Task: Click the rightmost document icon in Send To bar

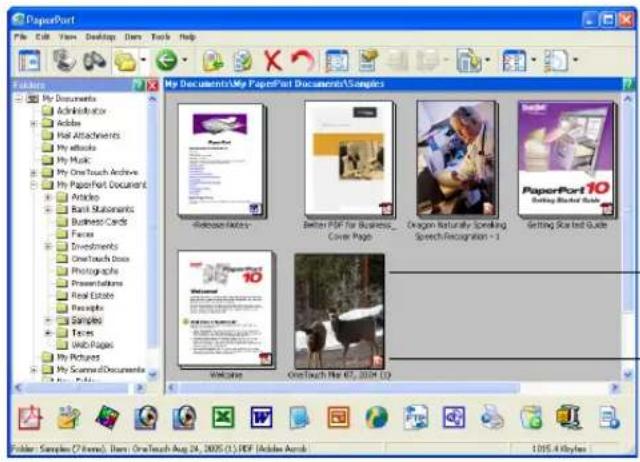Action: click(x=609, y=417)
